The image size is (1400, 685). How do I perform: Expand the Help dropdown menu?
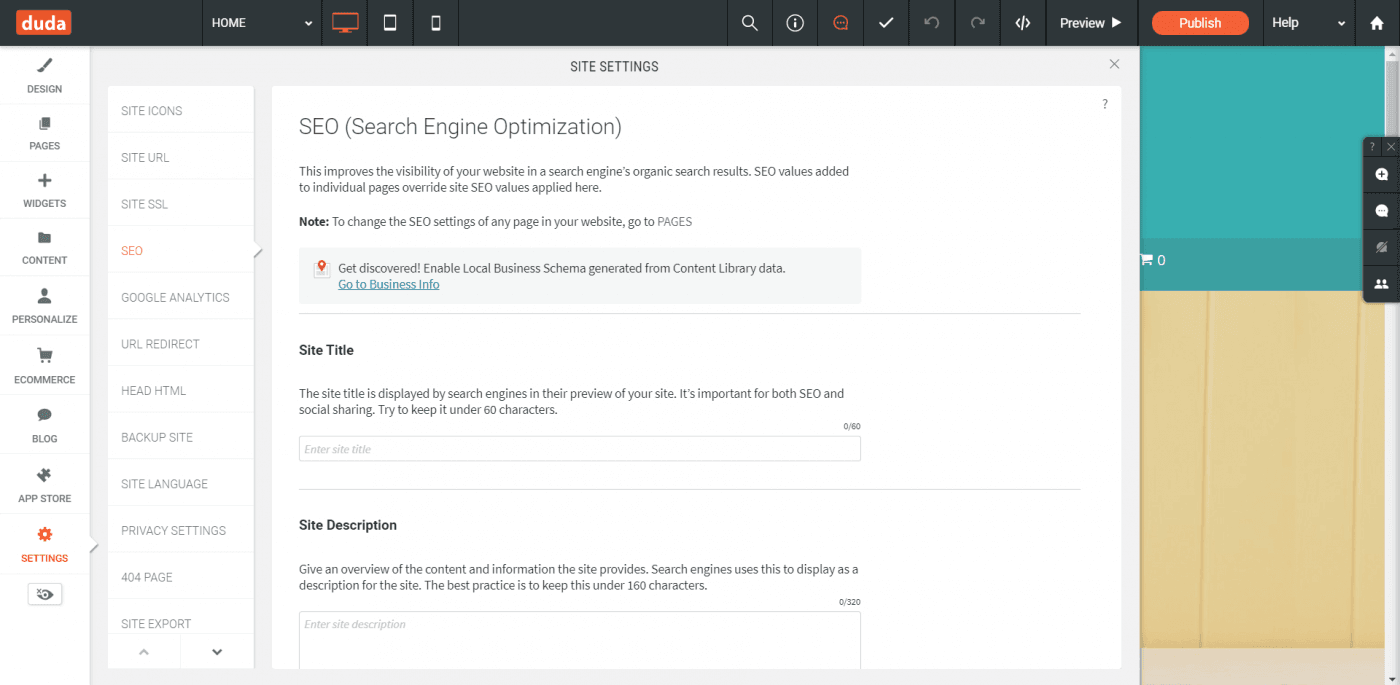click(x=1309, y=23)
